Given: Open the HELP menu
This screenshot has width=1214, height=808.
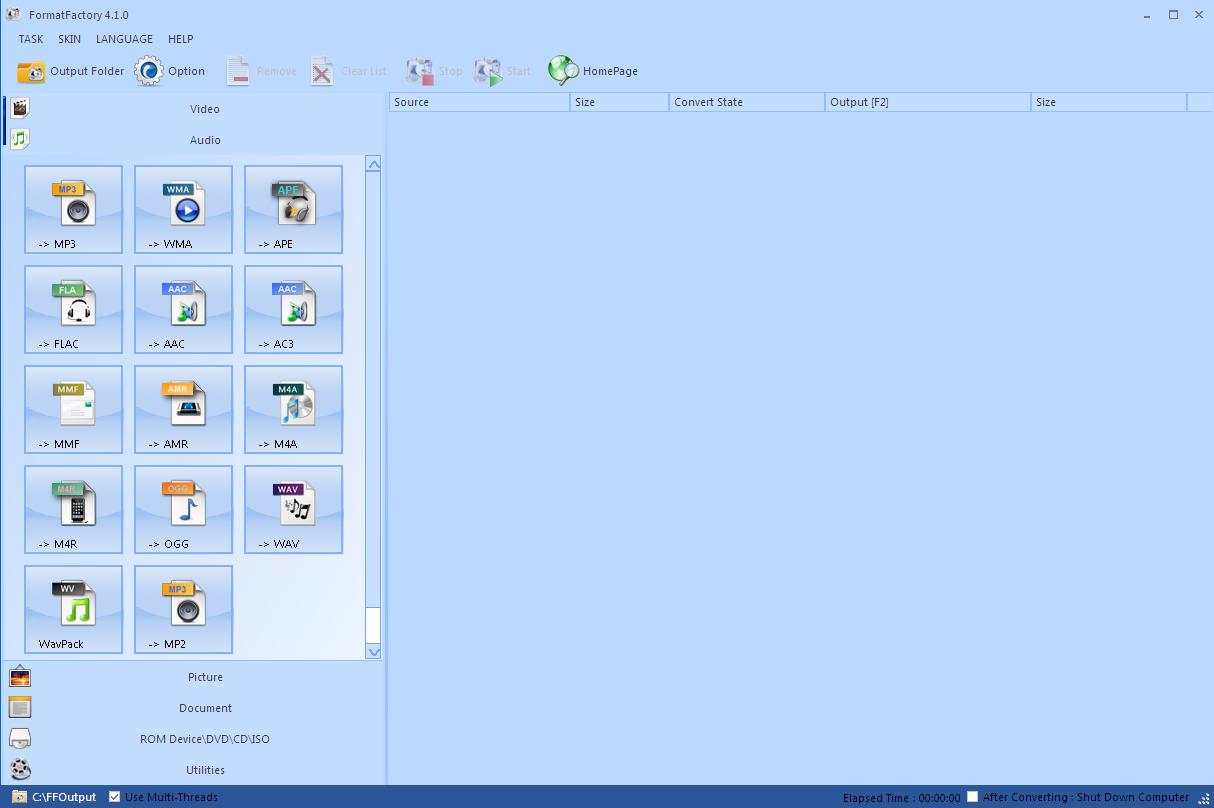Looking at the screenshot, I should (181, 39).
